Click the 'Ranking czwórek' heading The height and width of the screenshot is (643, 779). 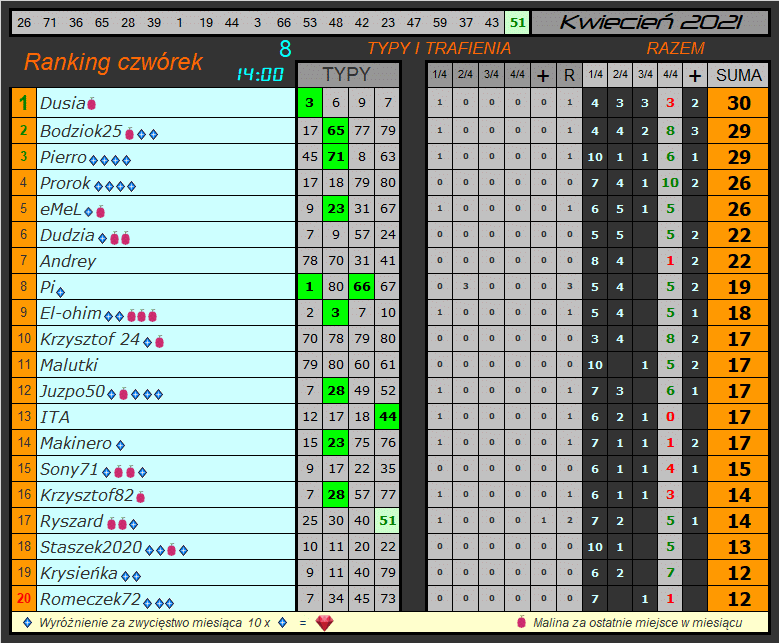114,62
